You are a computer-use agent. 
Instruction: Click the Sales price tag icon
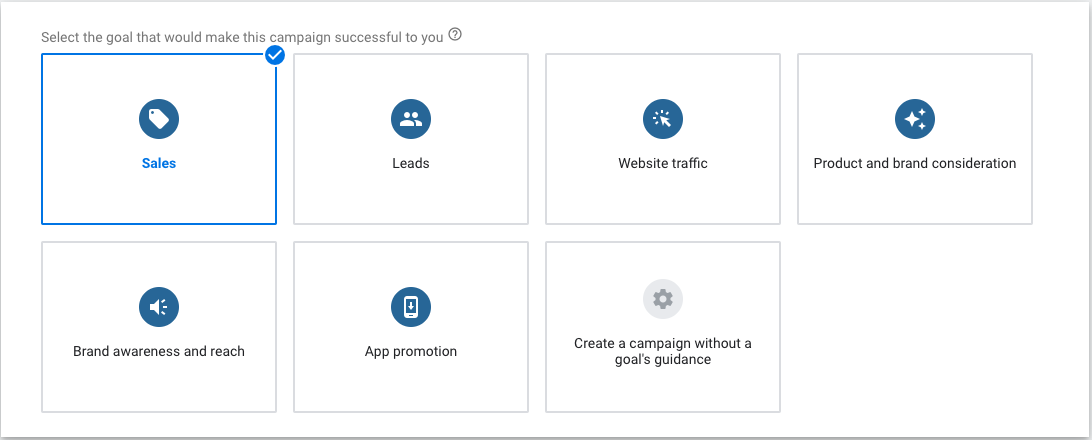pos(158,120)
